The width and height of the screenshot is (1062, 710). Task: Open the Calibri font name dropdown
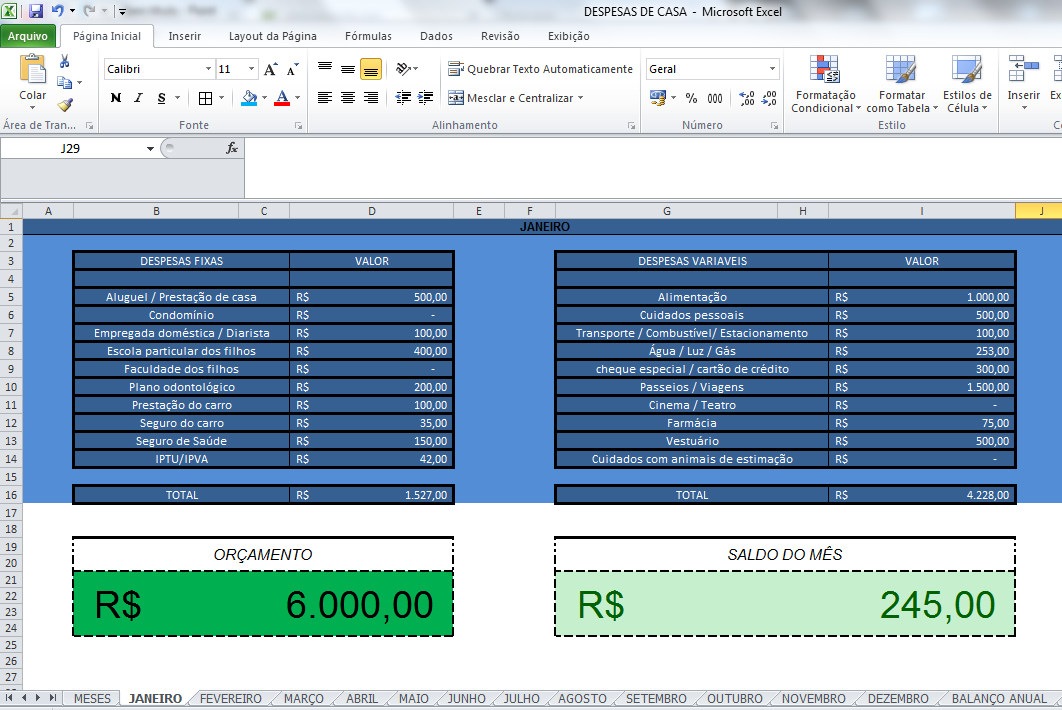point(208,69)
